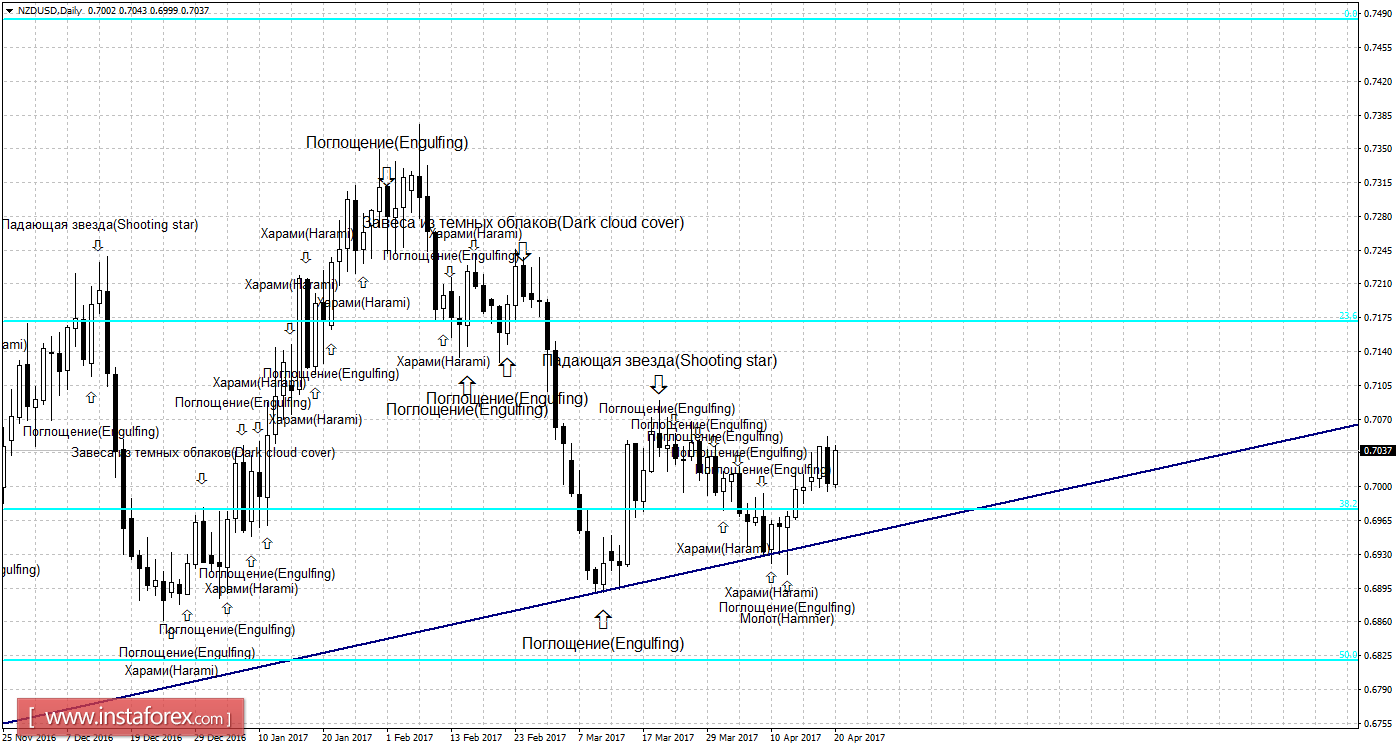This screenshot has width=1398, height=749.
Task: Select the large up arrow above bottom Engulfing
Action: pos(602,619)
